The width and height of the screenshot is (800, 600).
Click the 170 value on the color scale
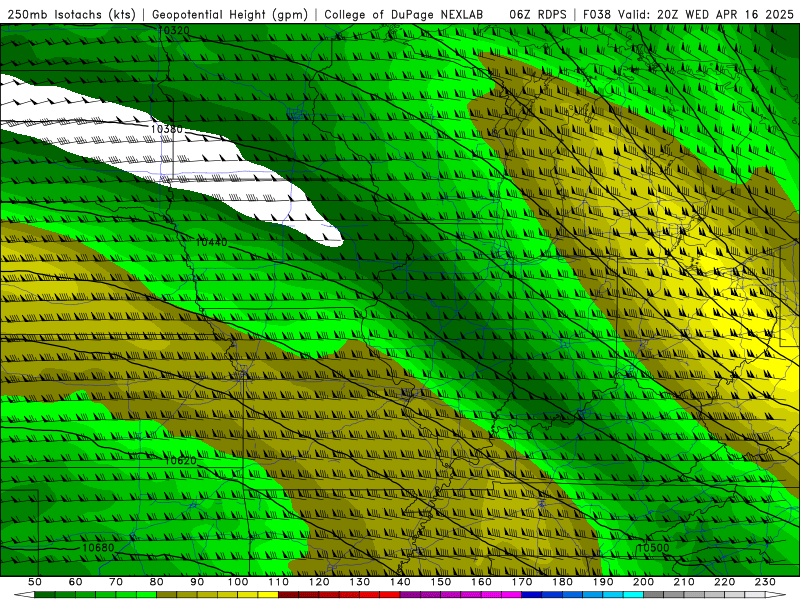point(522,582)
